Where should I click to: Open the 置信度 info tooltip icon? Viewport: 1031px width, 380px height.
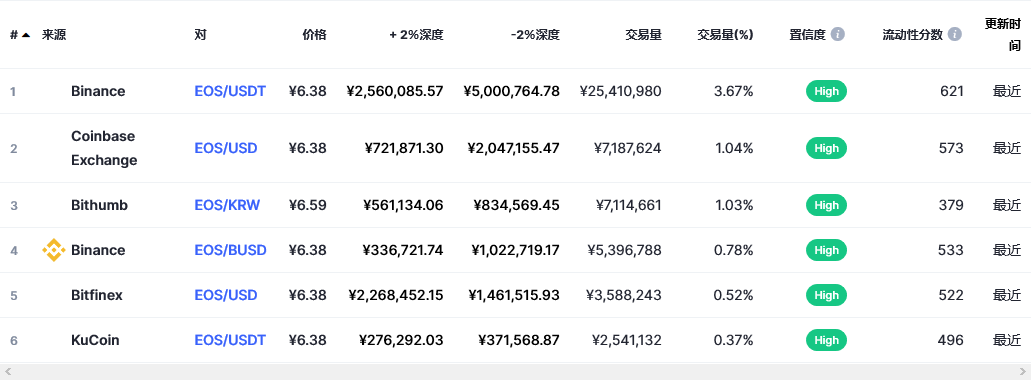pos(838,35)
